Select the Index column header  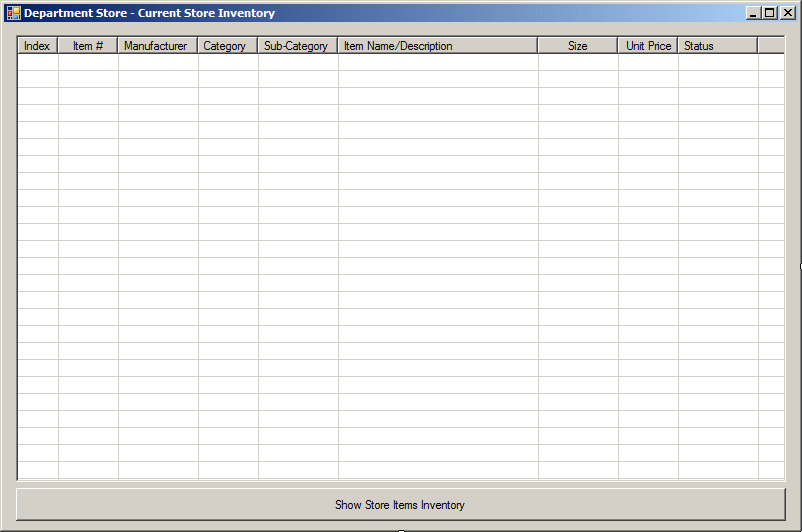click(x=37, y=46)
